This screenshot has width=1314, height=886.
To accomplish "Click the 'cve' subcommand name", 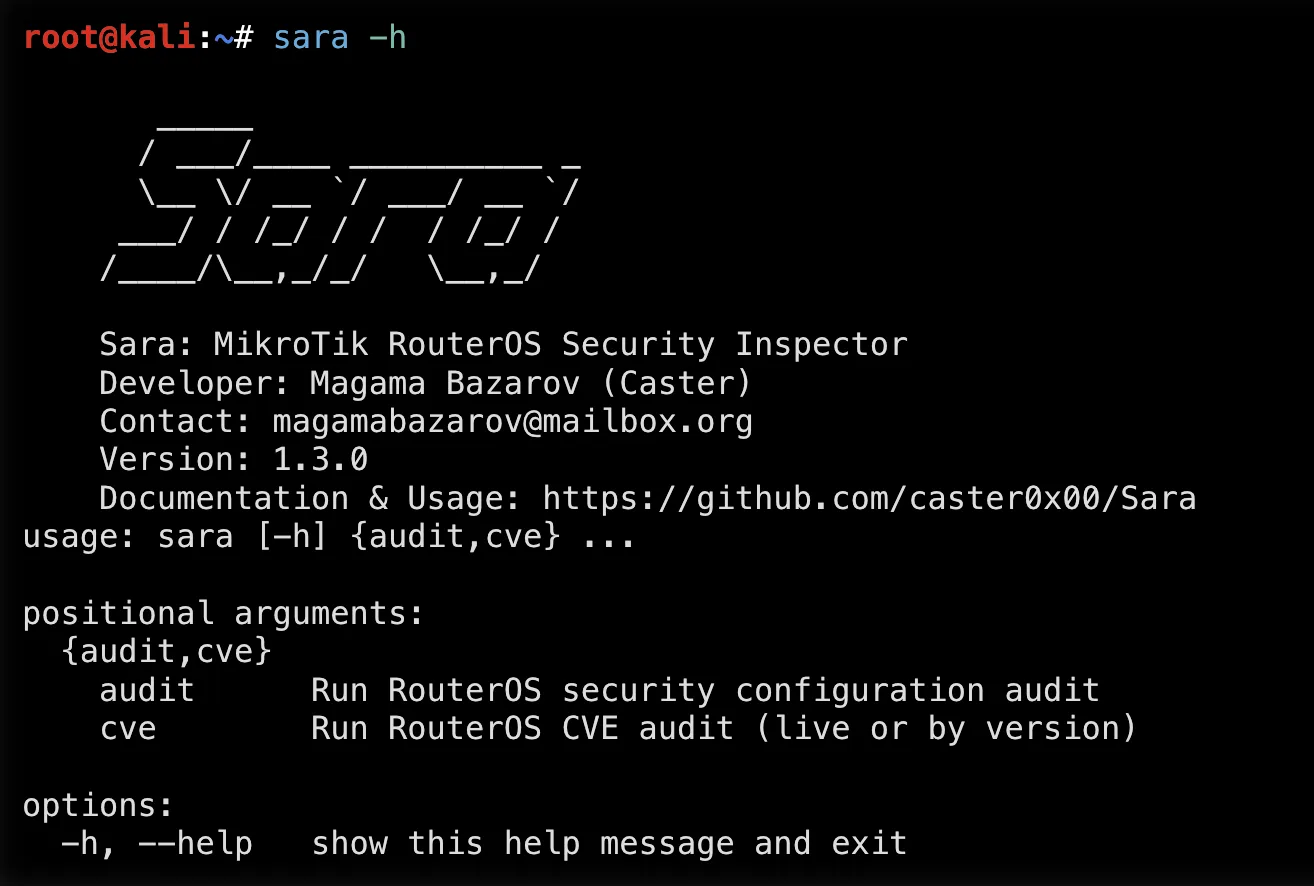I will pos(128,728).
